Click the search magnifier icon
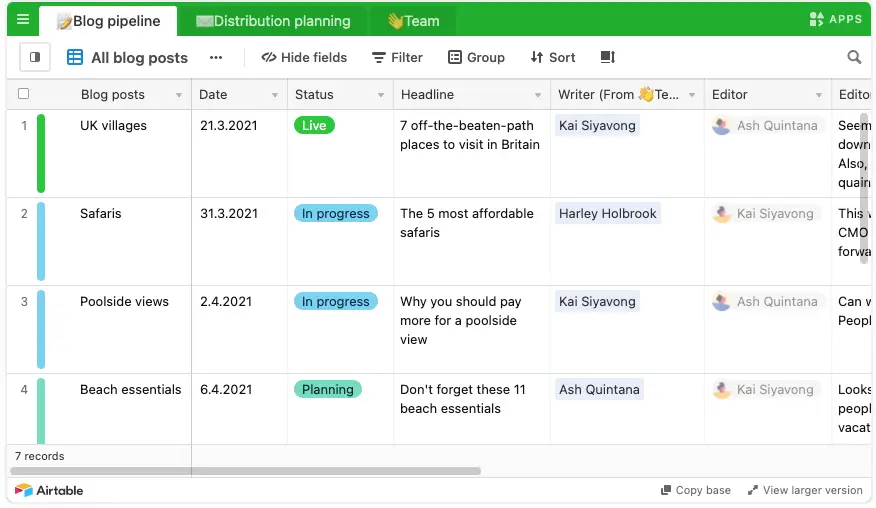The height and width of the screenshot is (508, 876). pos(854,57)
